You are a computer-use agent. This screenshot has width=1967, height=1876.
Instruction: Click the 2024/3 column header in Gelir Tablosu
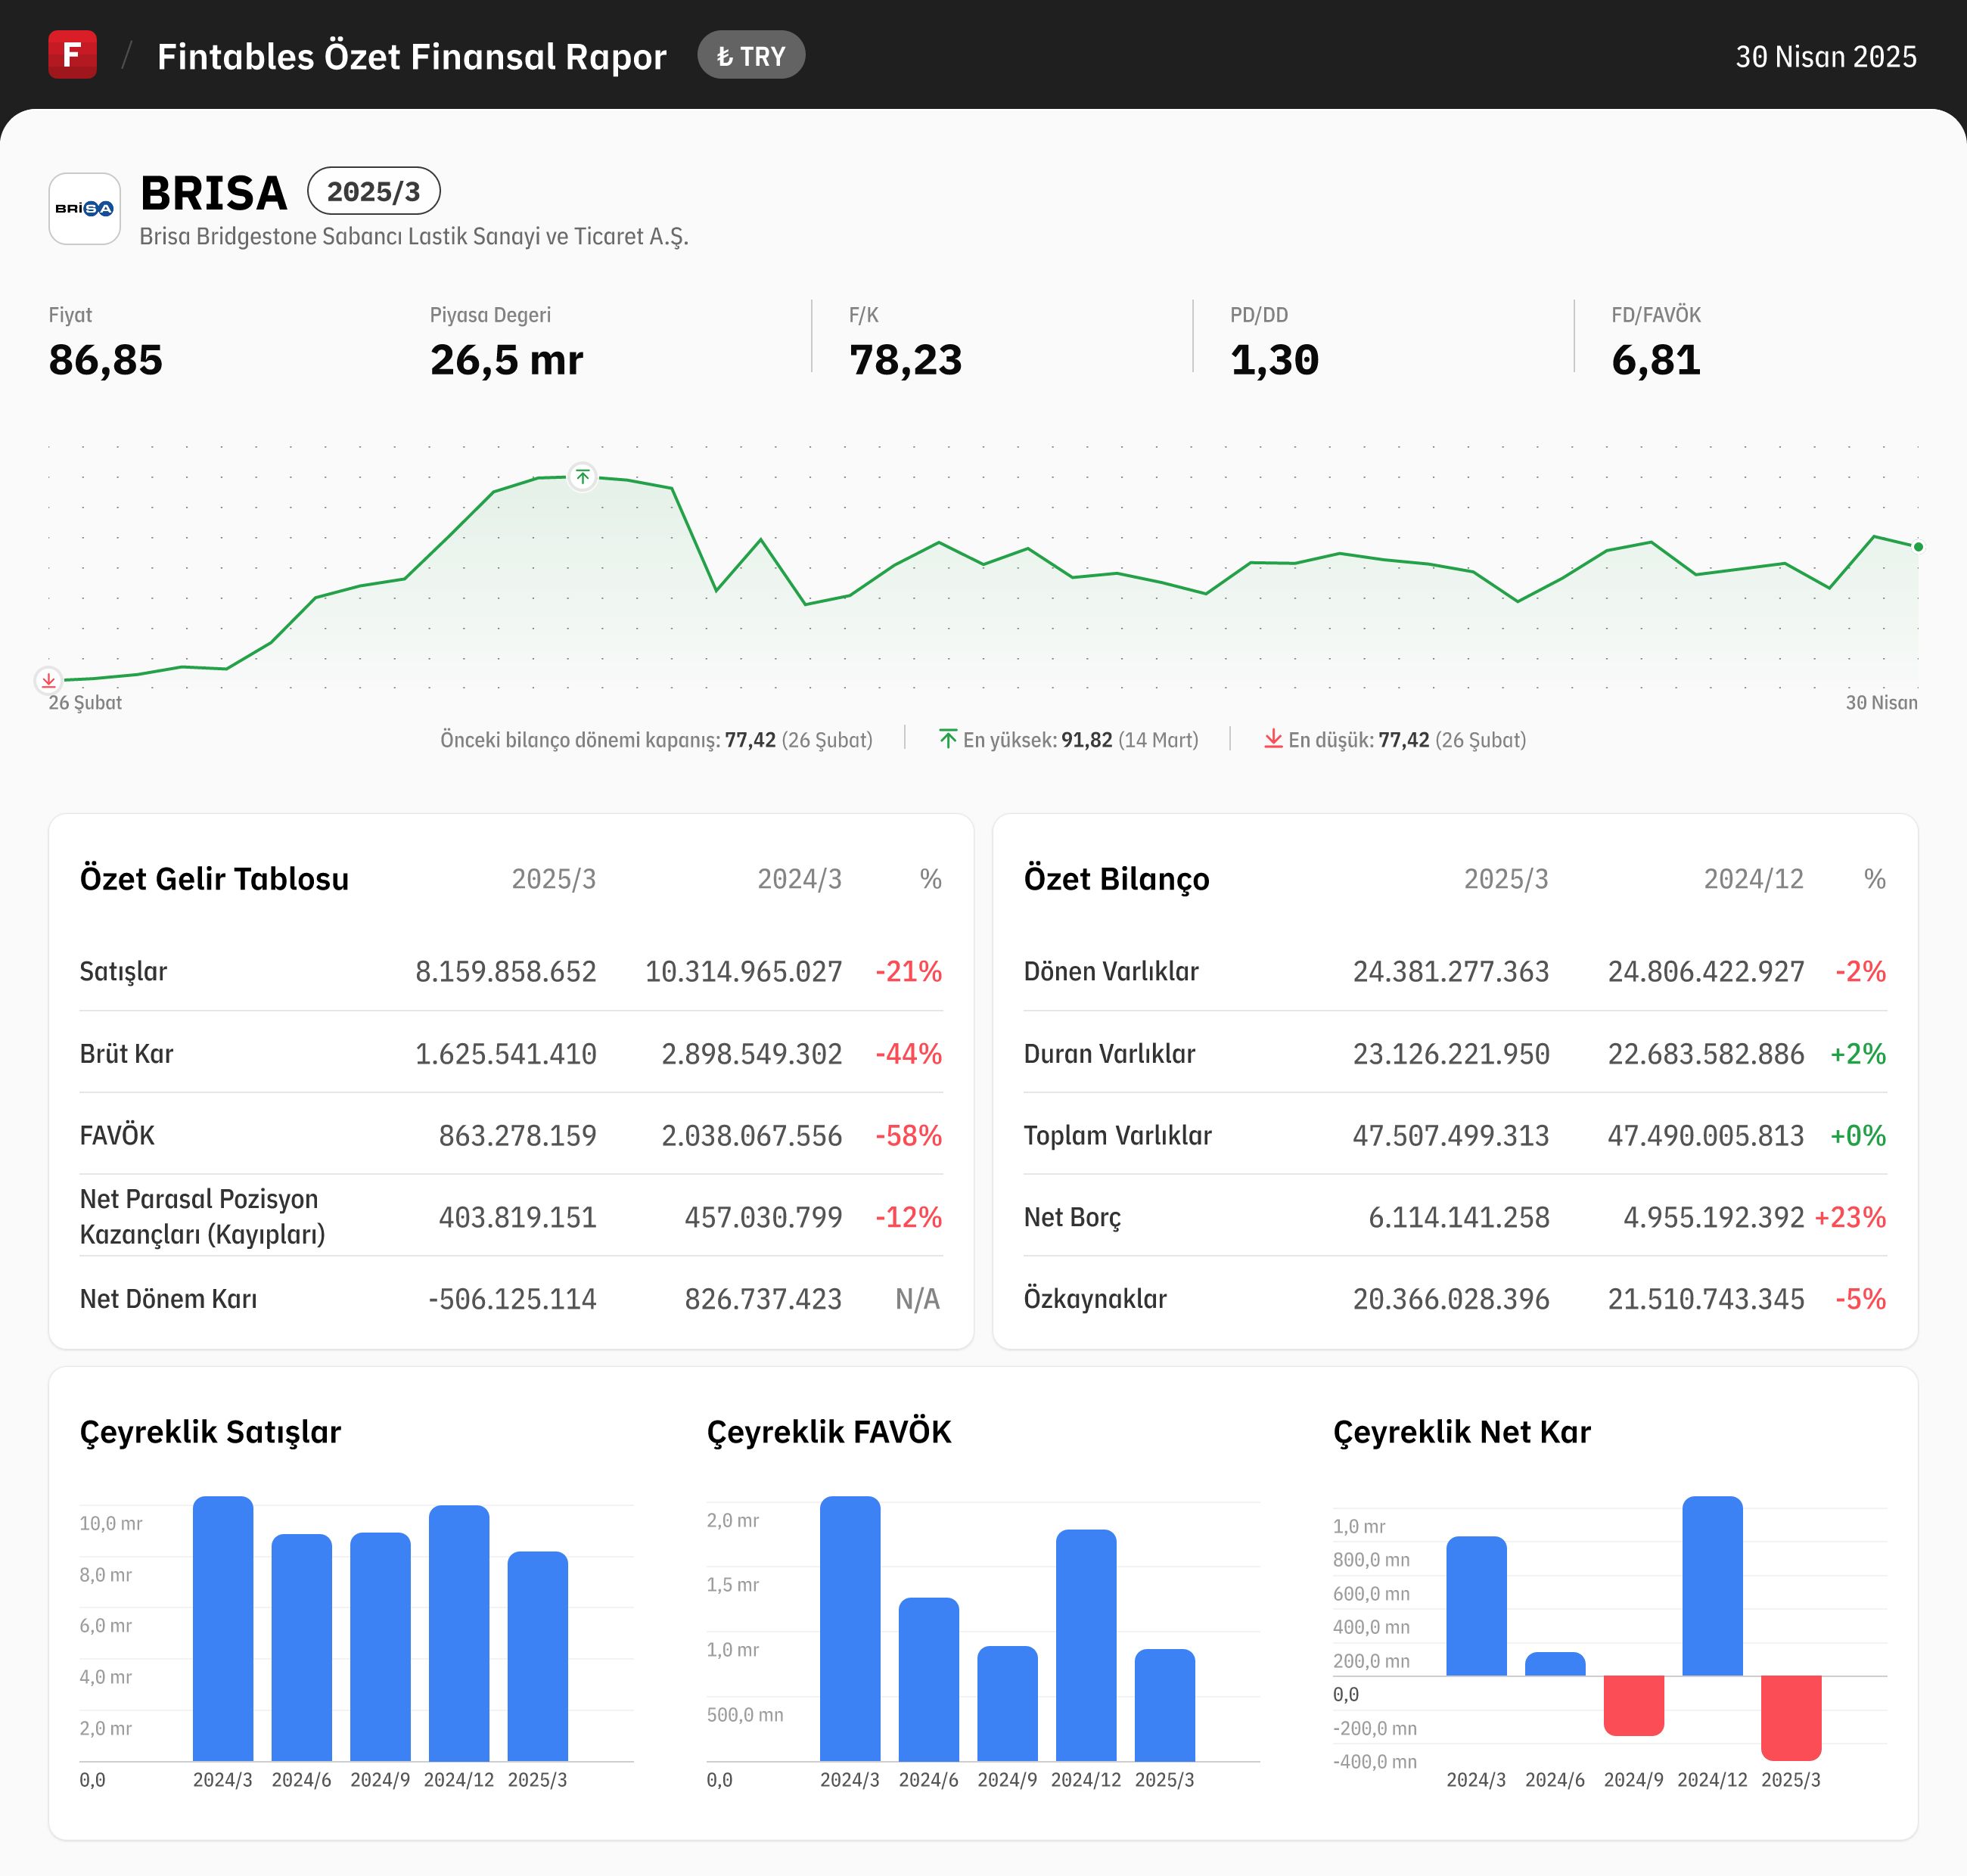[799, 879]
